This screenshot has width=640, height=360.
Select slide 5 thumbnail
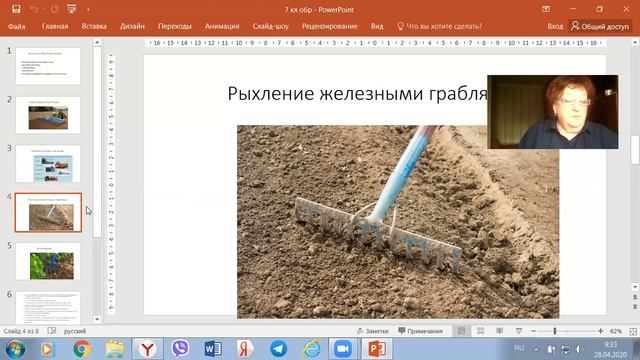point(48,261)
